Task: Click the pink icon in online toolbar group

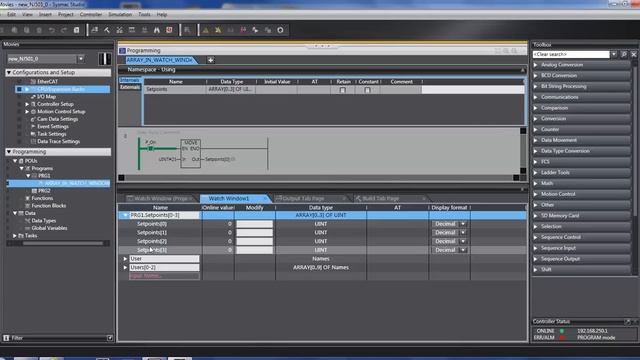Action: pyautogui.click(x=243, y=30)
